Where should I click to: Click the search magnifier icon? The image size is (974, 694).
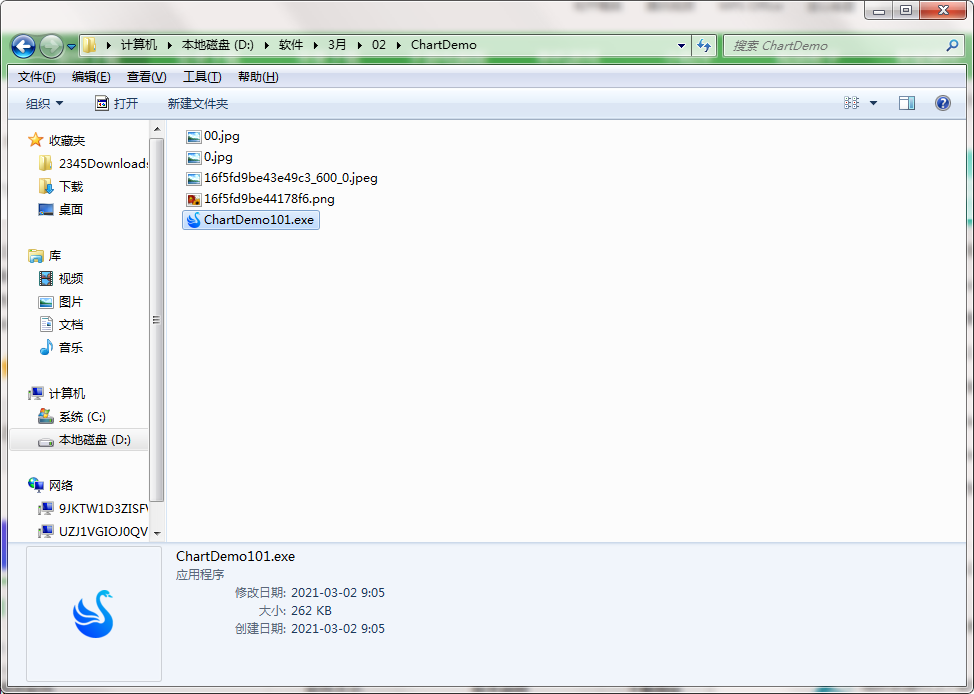point(952,46)
